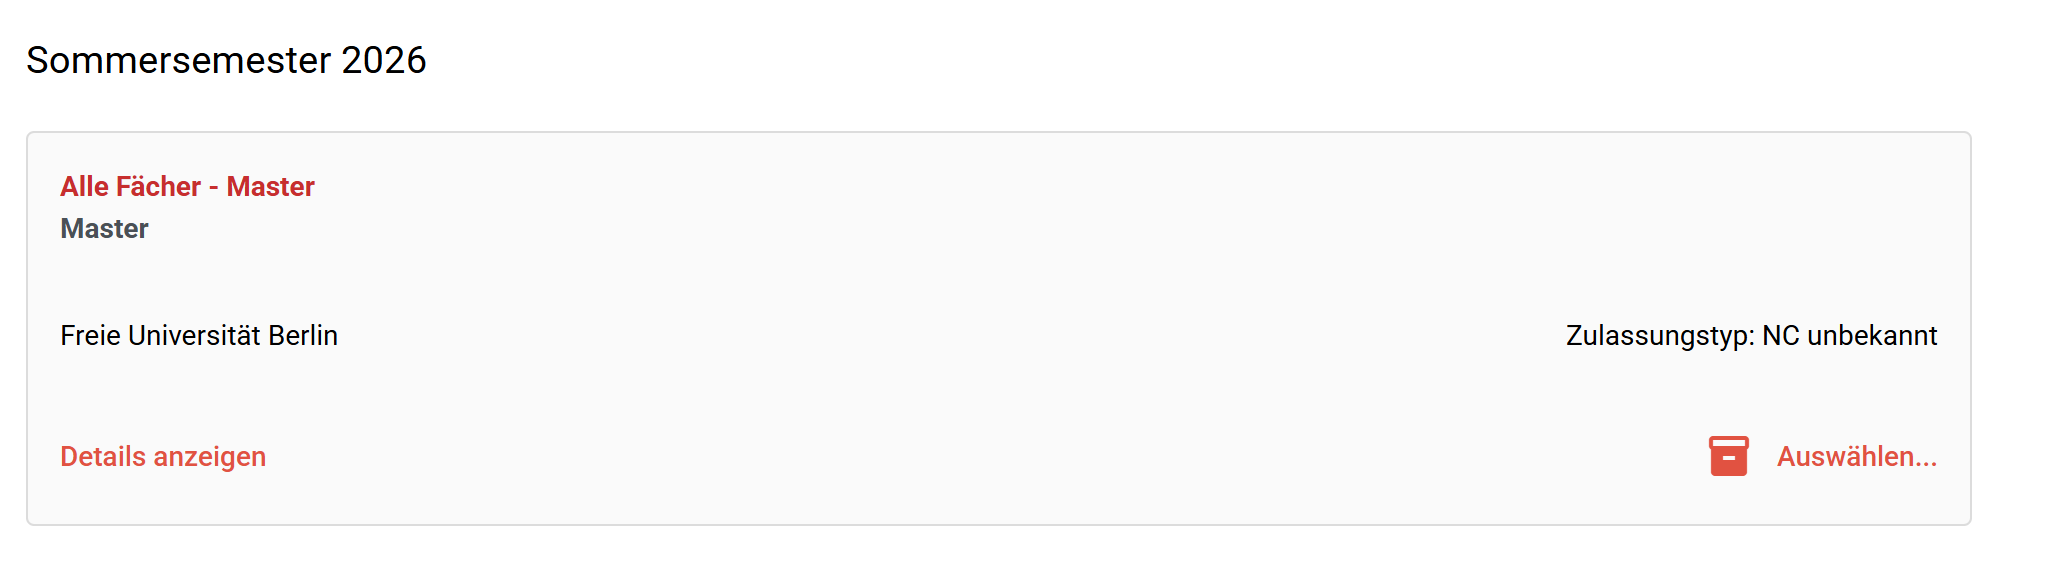Viewport: 2048px width, 570px height.
Task: Click the "Freie Universität Berlin" text
Action: coord(199,336)
